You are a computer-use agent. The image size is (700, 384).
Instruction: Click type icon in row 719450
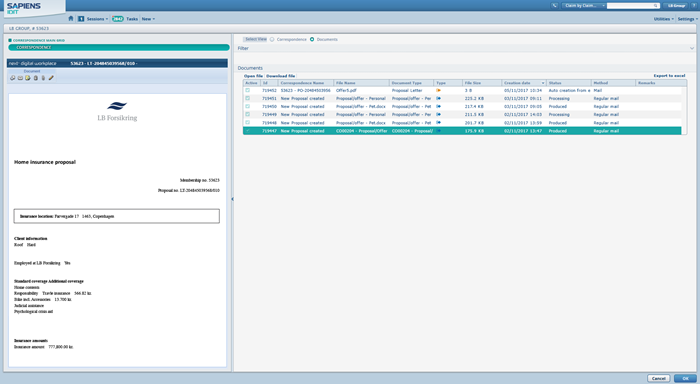[x=438, y=106]
